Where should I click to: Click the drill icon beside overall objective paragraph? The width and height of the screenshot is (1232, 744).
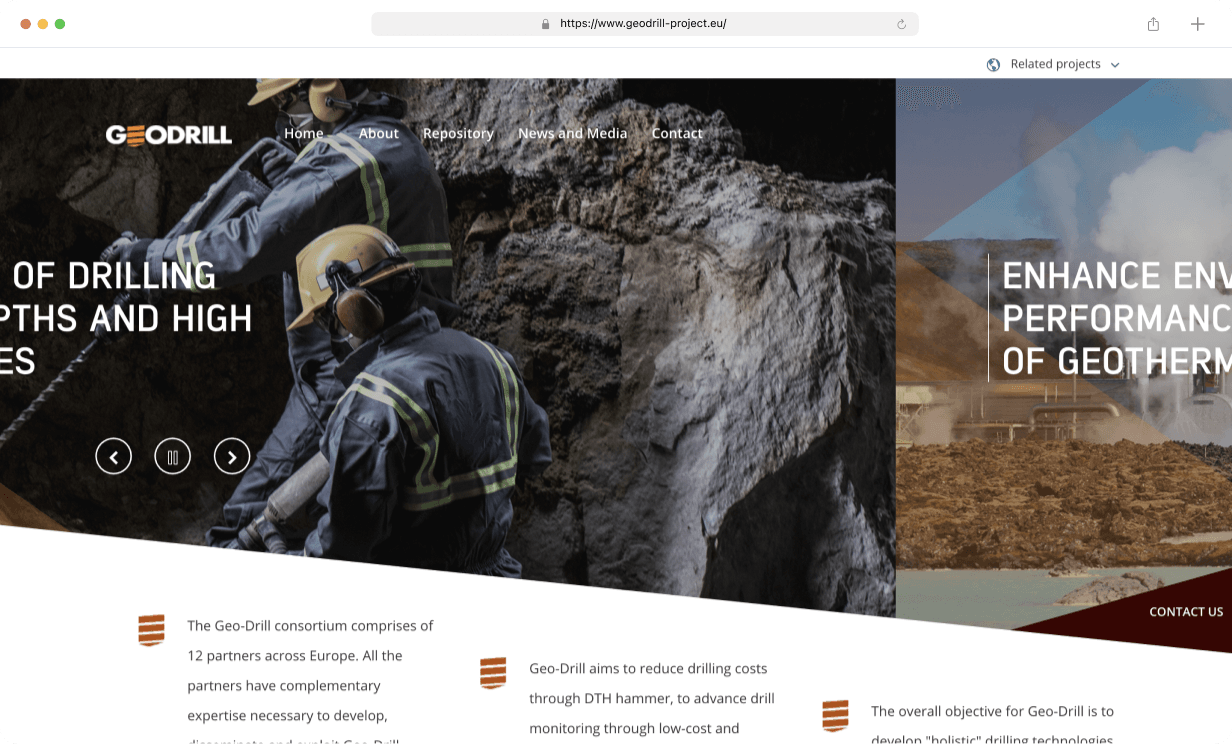click(835, 716)
